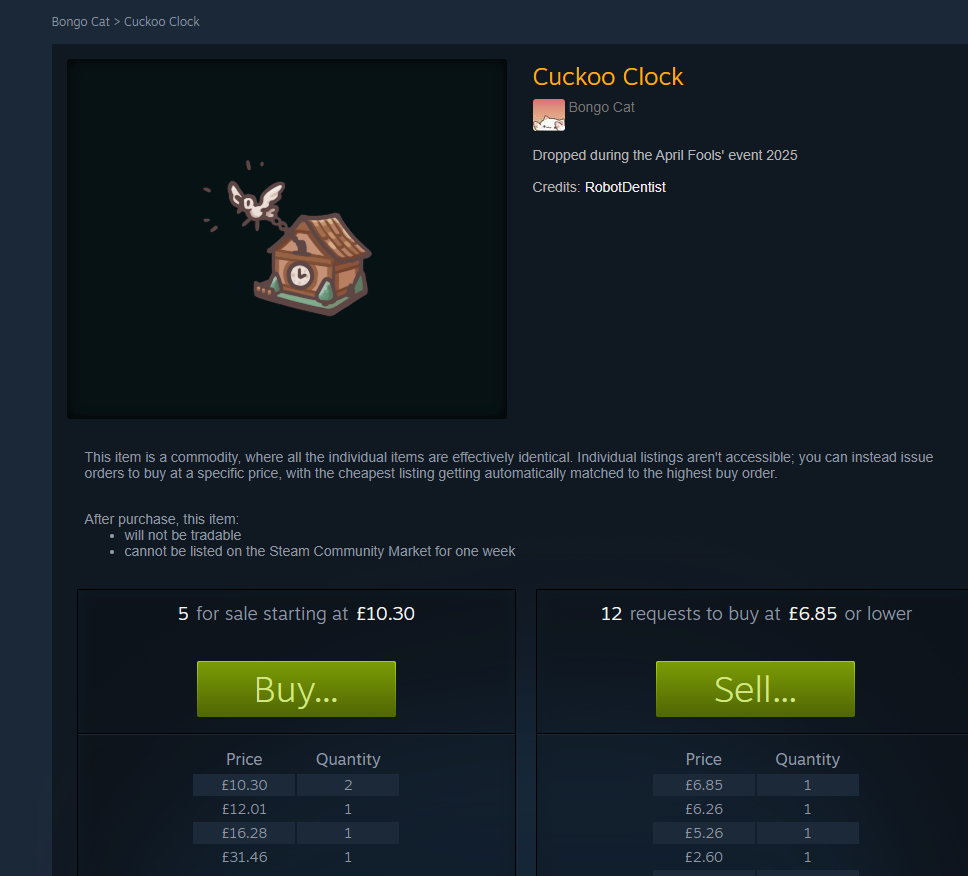Click the Cuckoo Clock item title
968x876 pixels.
607,77
